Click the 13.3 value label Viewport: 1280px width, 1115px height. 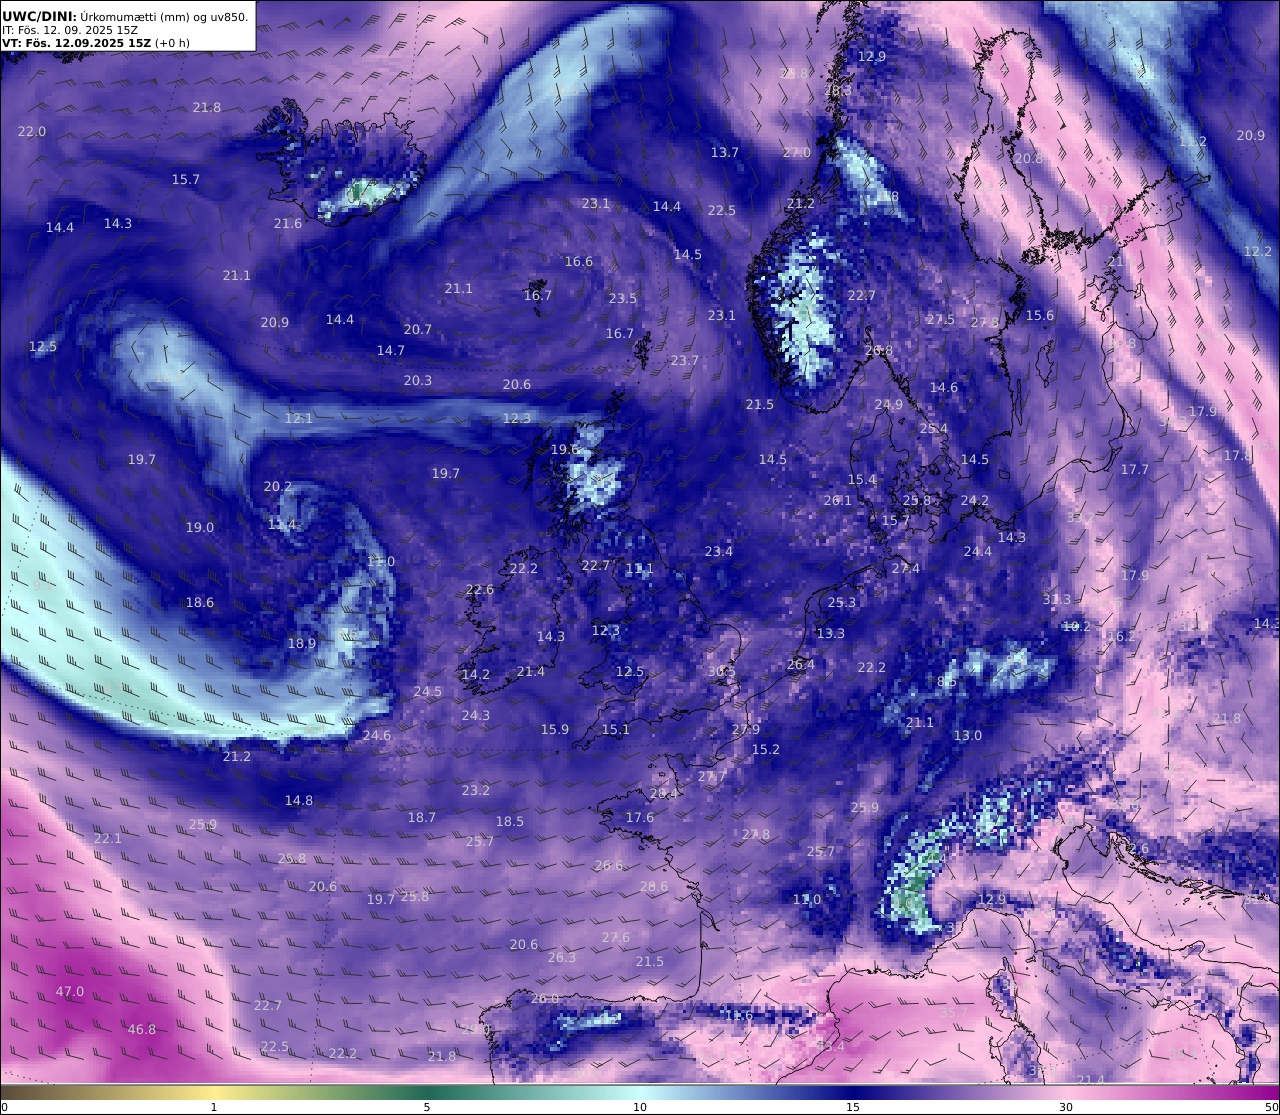(x=831, y=634)
